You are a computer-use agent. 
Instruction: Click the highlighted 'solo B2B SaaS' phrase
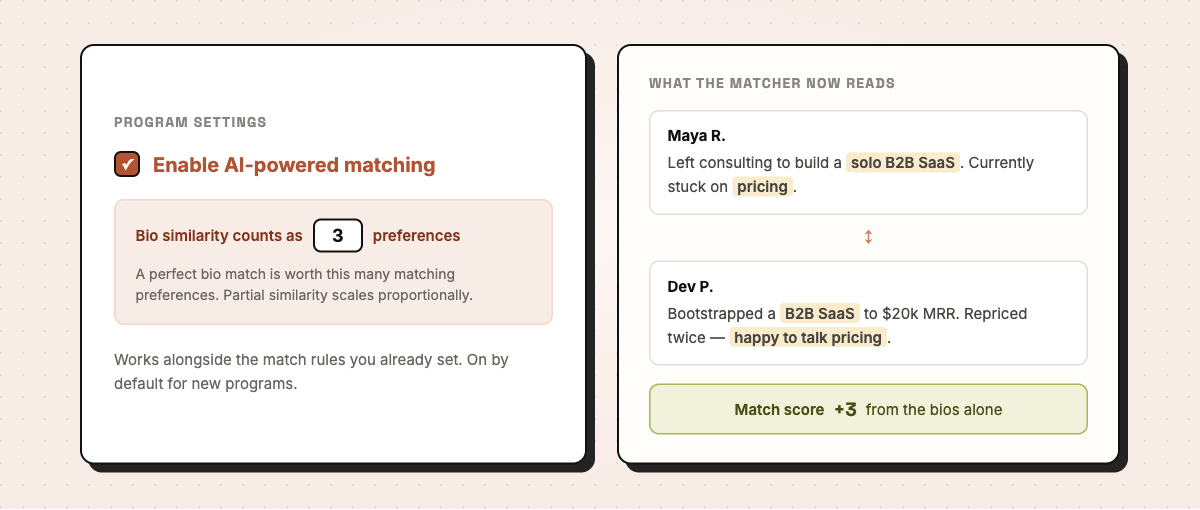point(904,162)
